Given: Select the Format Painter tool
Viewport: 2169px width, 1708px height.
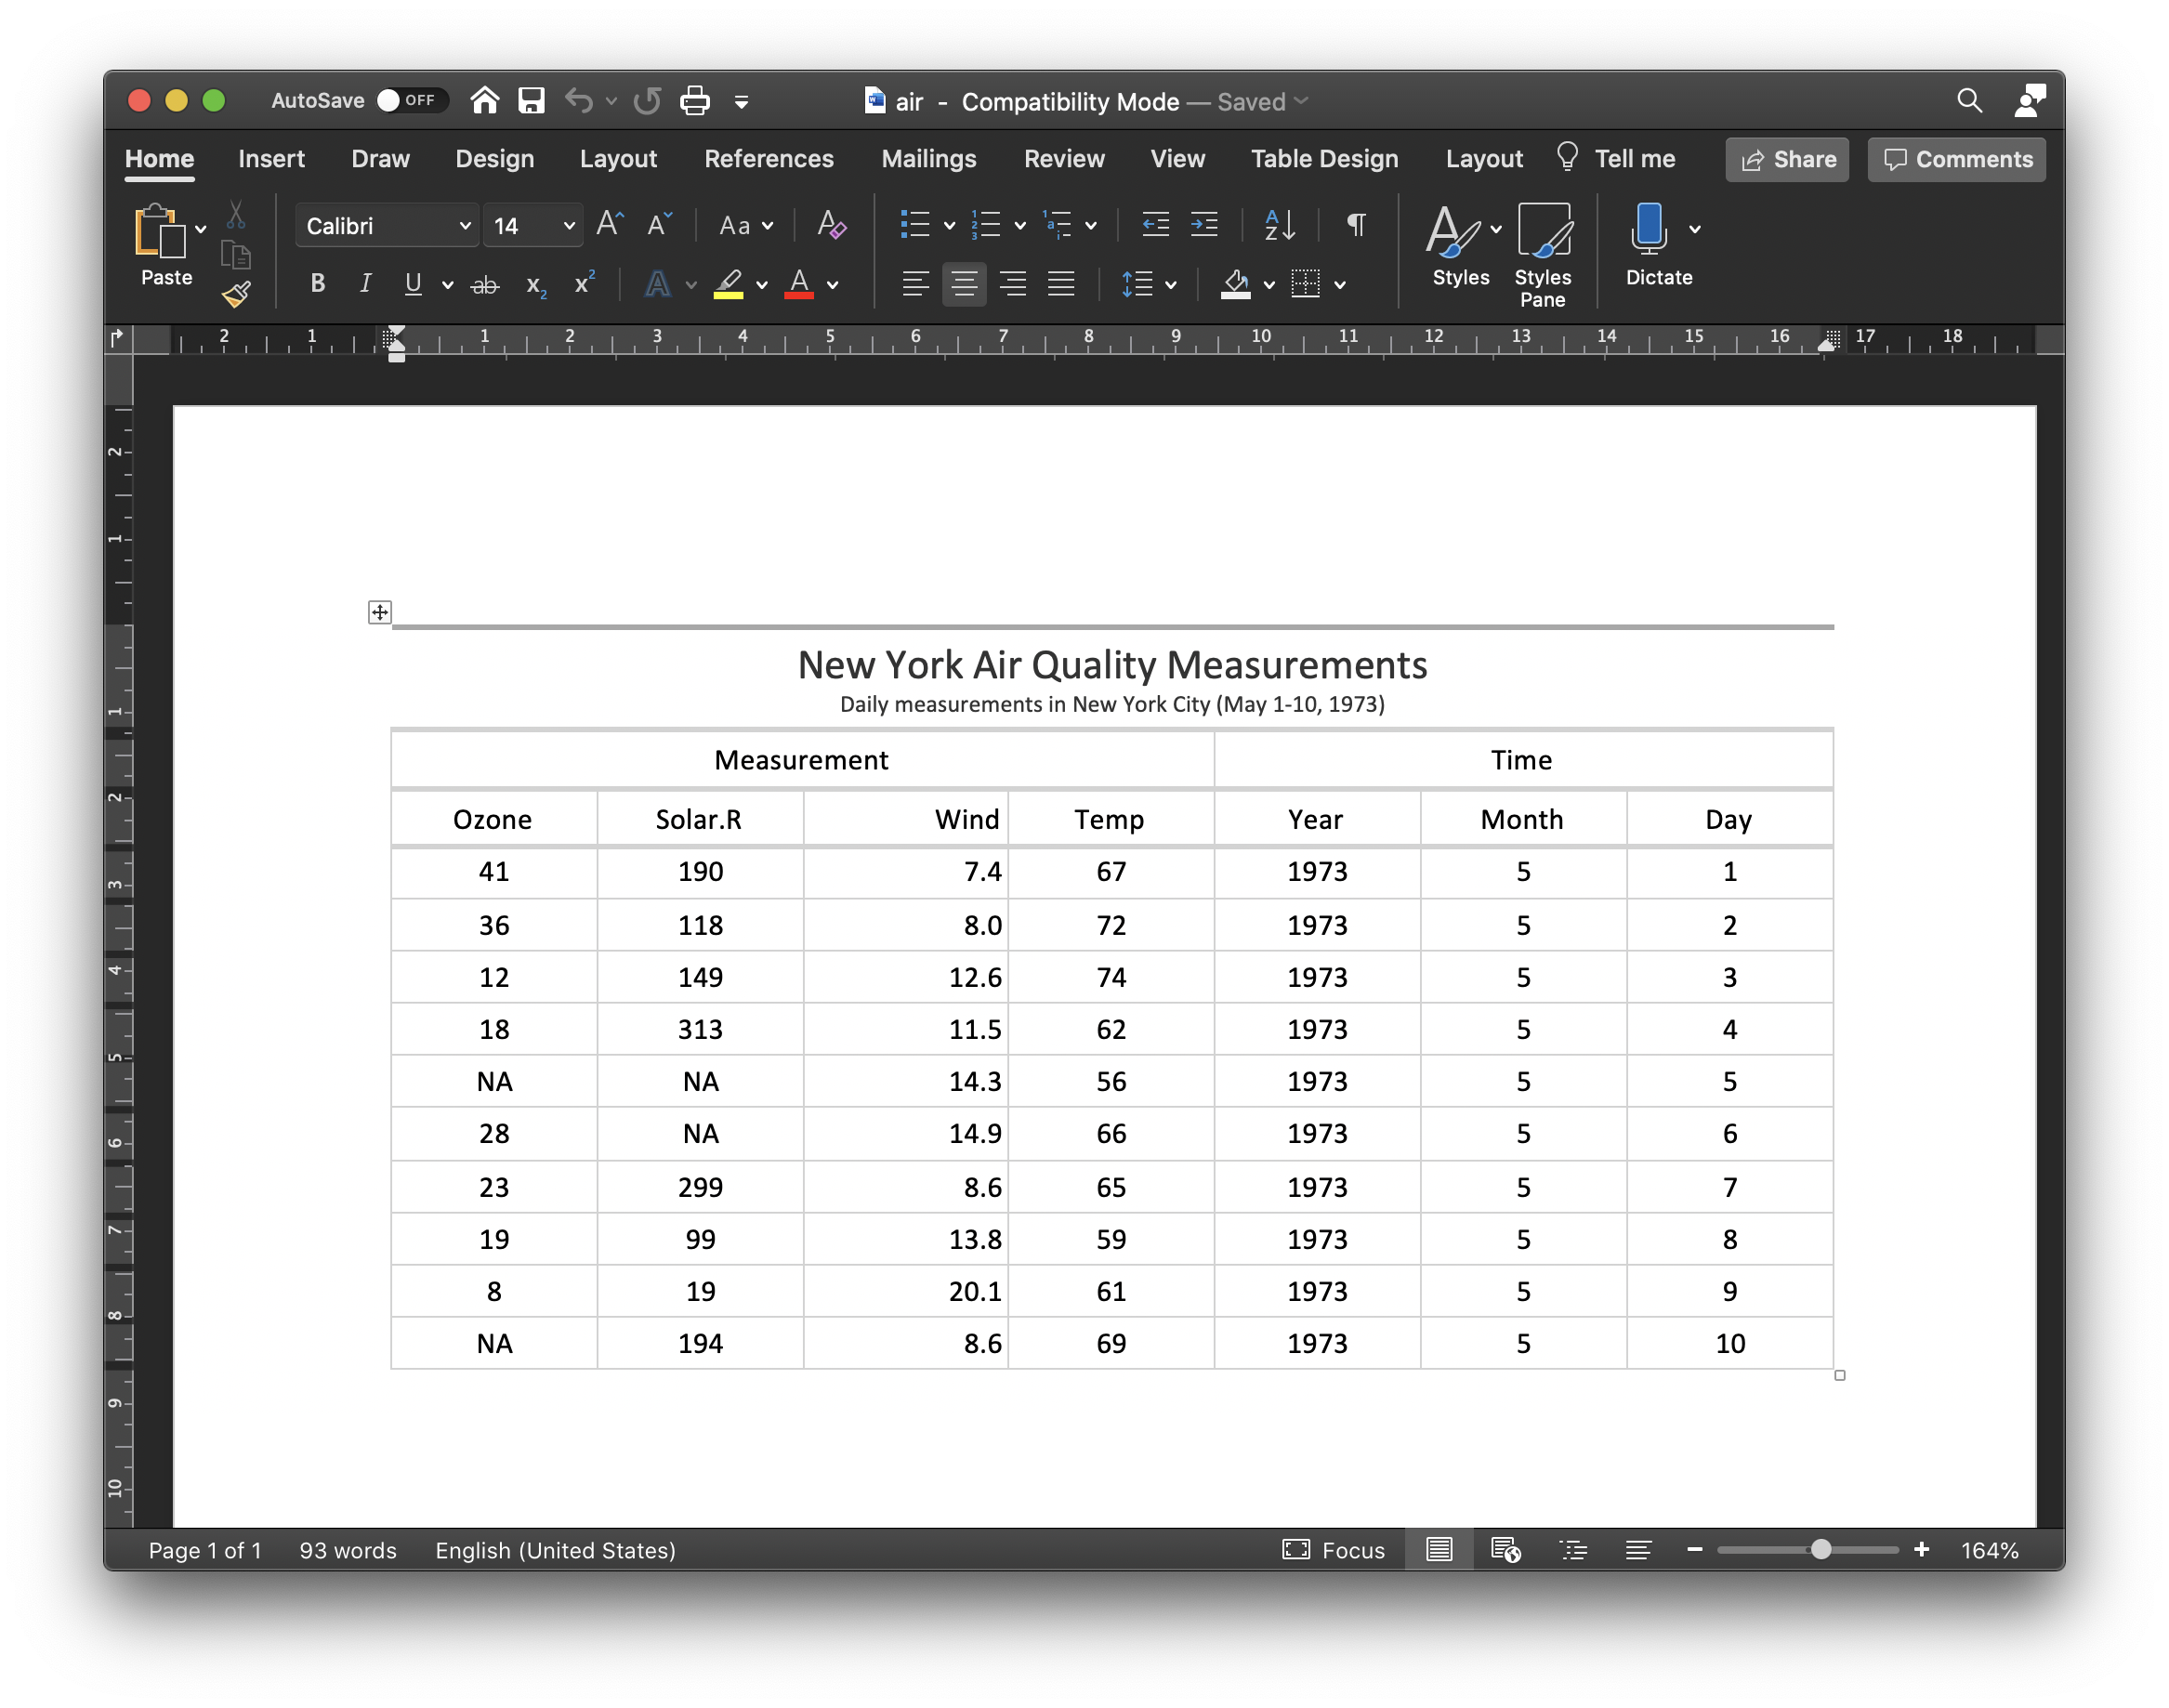Looking at the screenshot, I should (x=236, y=293).
